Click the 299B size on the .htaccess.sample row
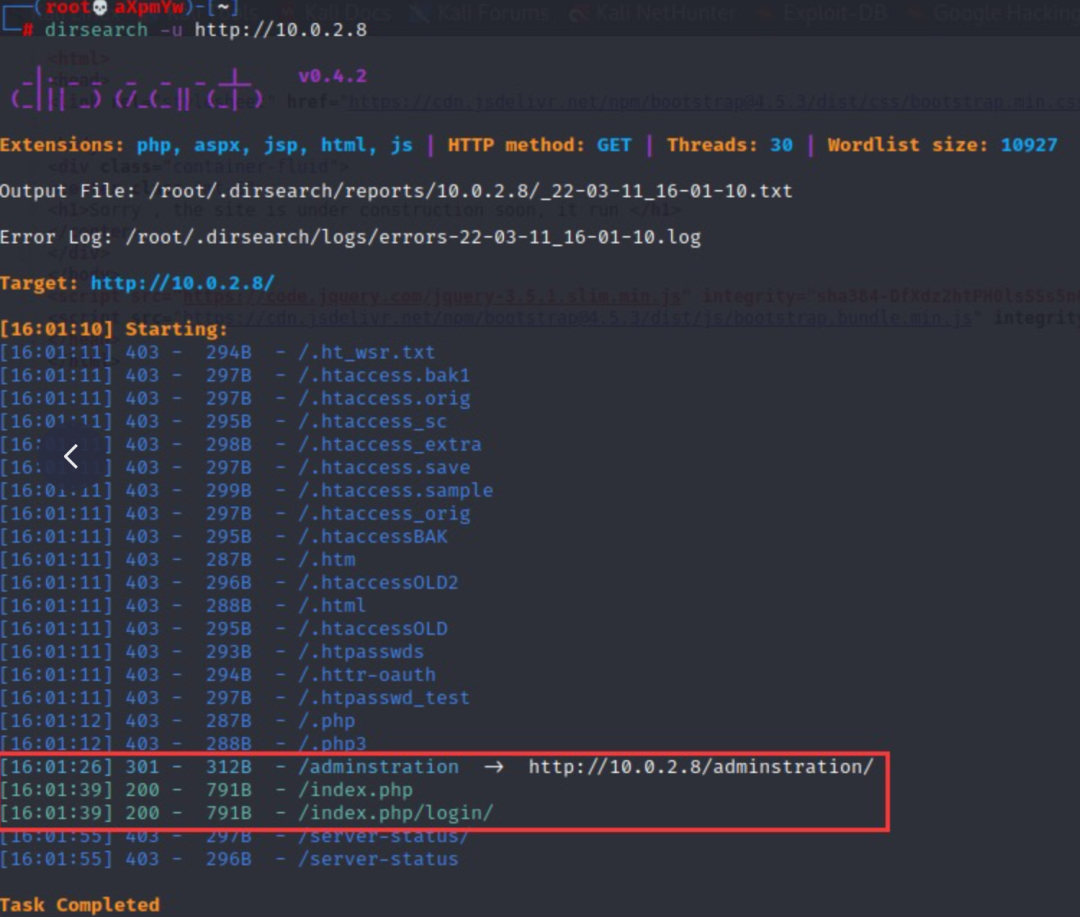The height and width of the screenshot is (917, 1080). tap(229, 491)
